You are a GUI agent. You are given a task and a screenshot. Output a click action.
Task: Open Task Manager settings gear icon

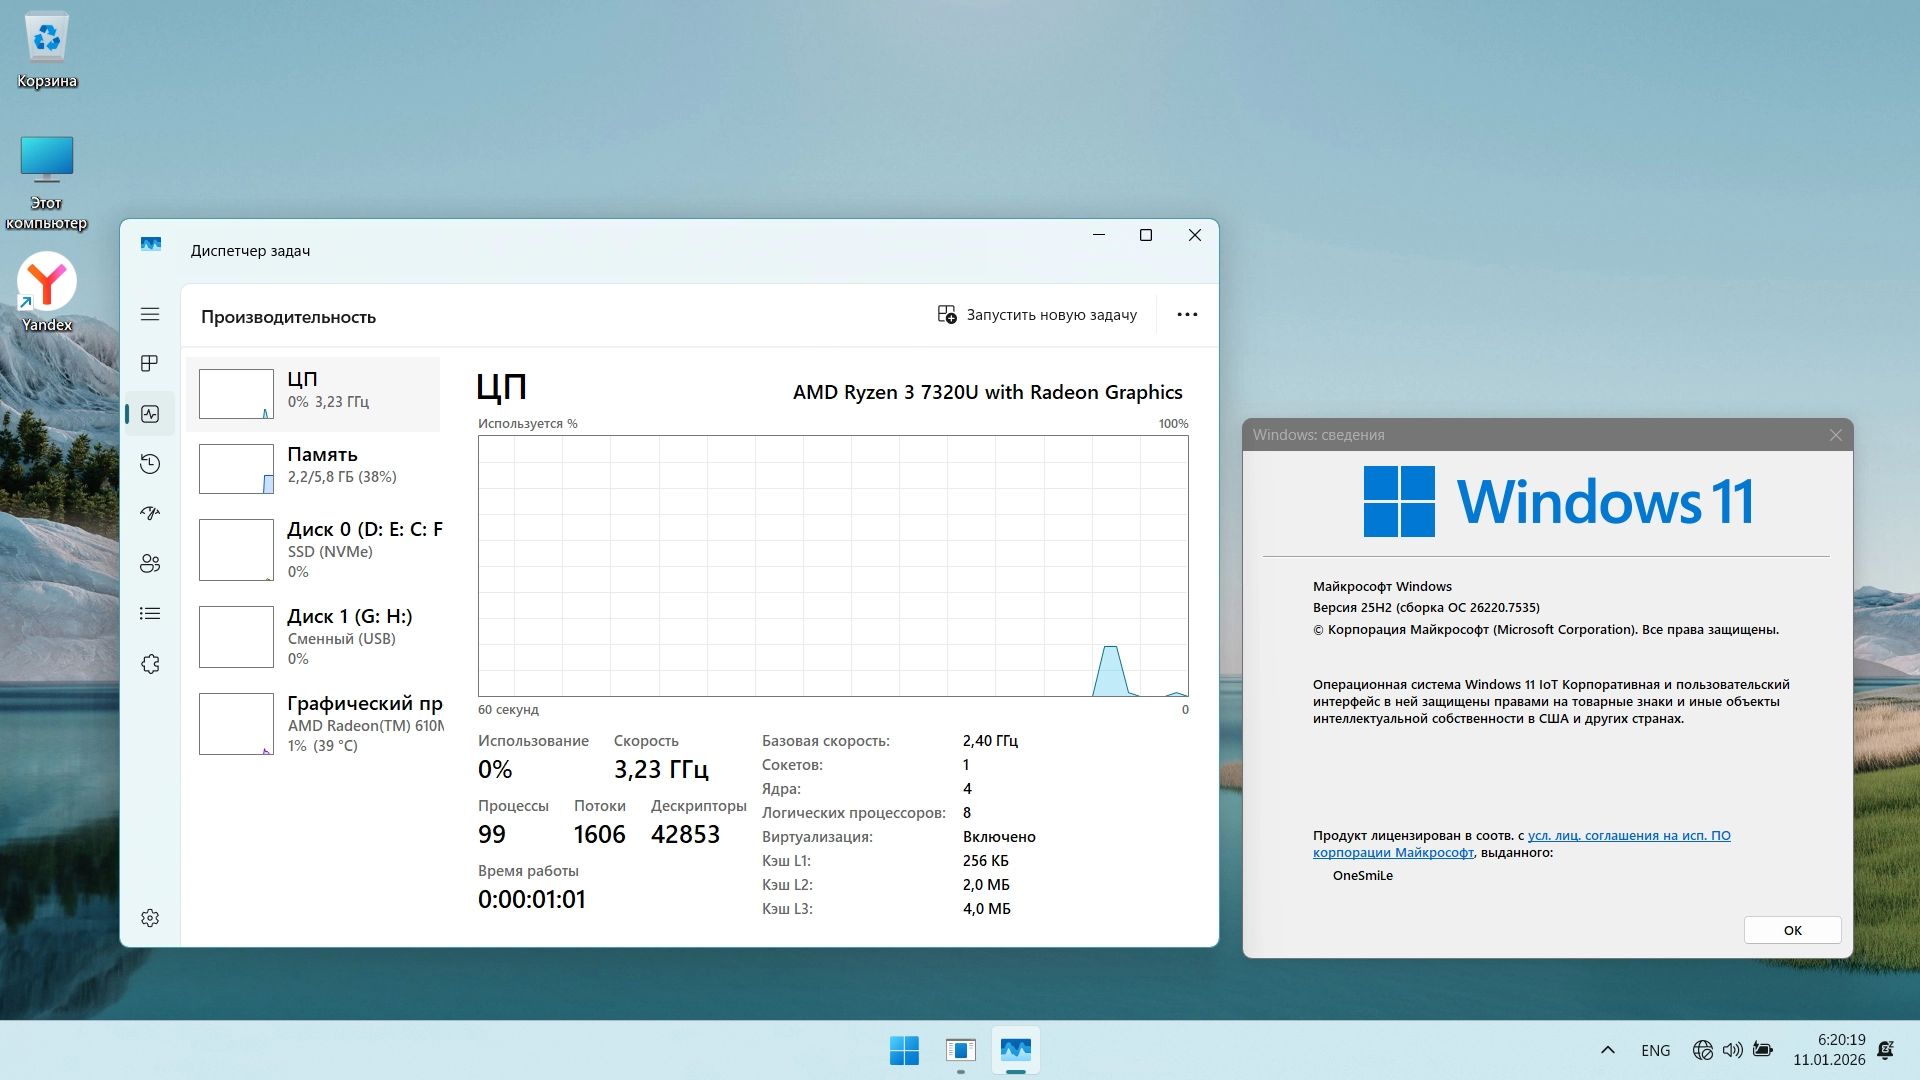point(150,918)
